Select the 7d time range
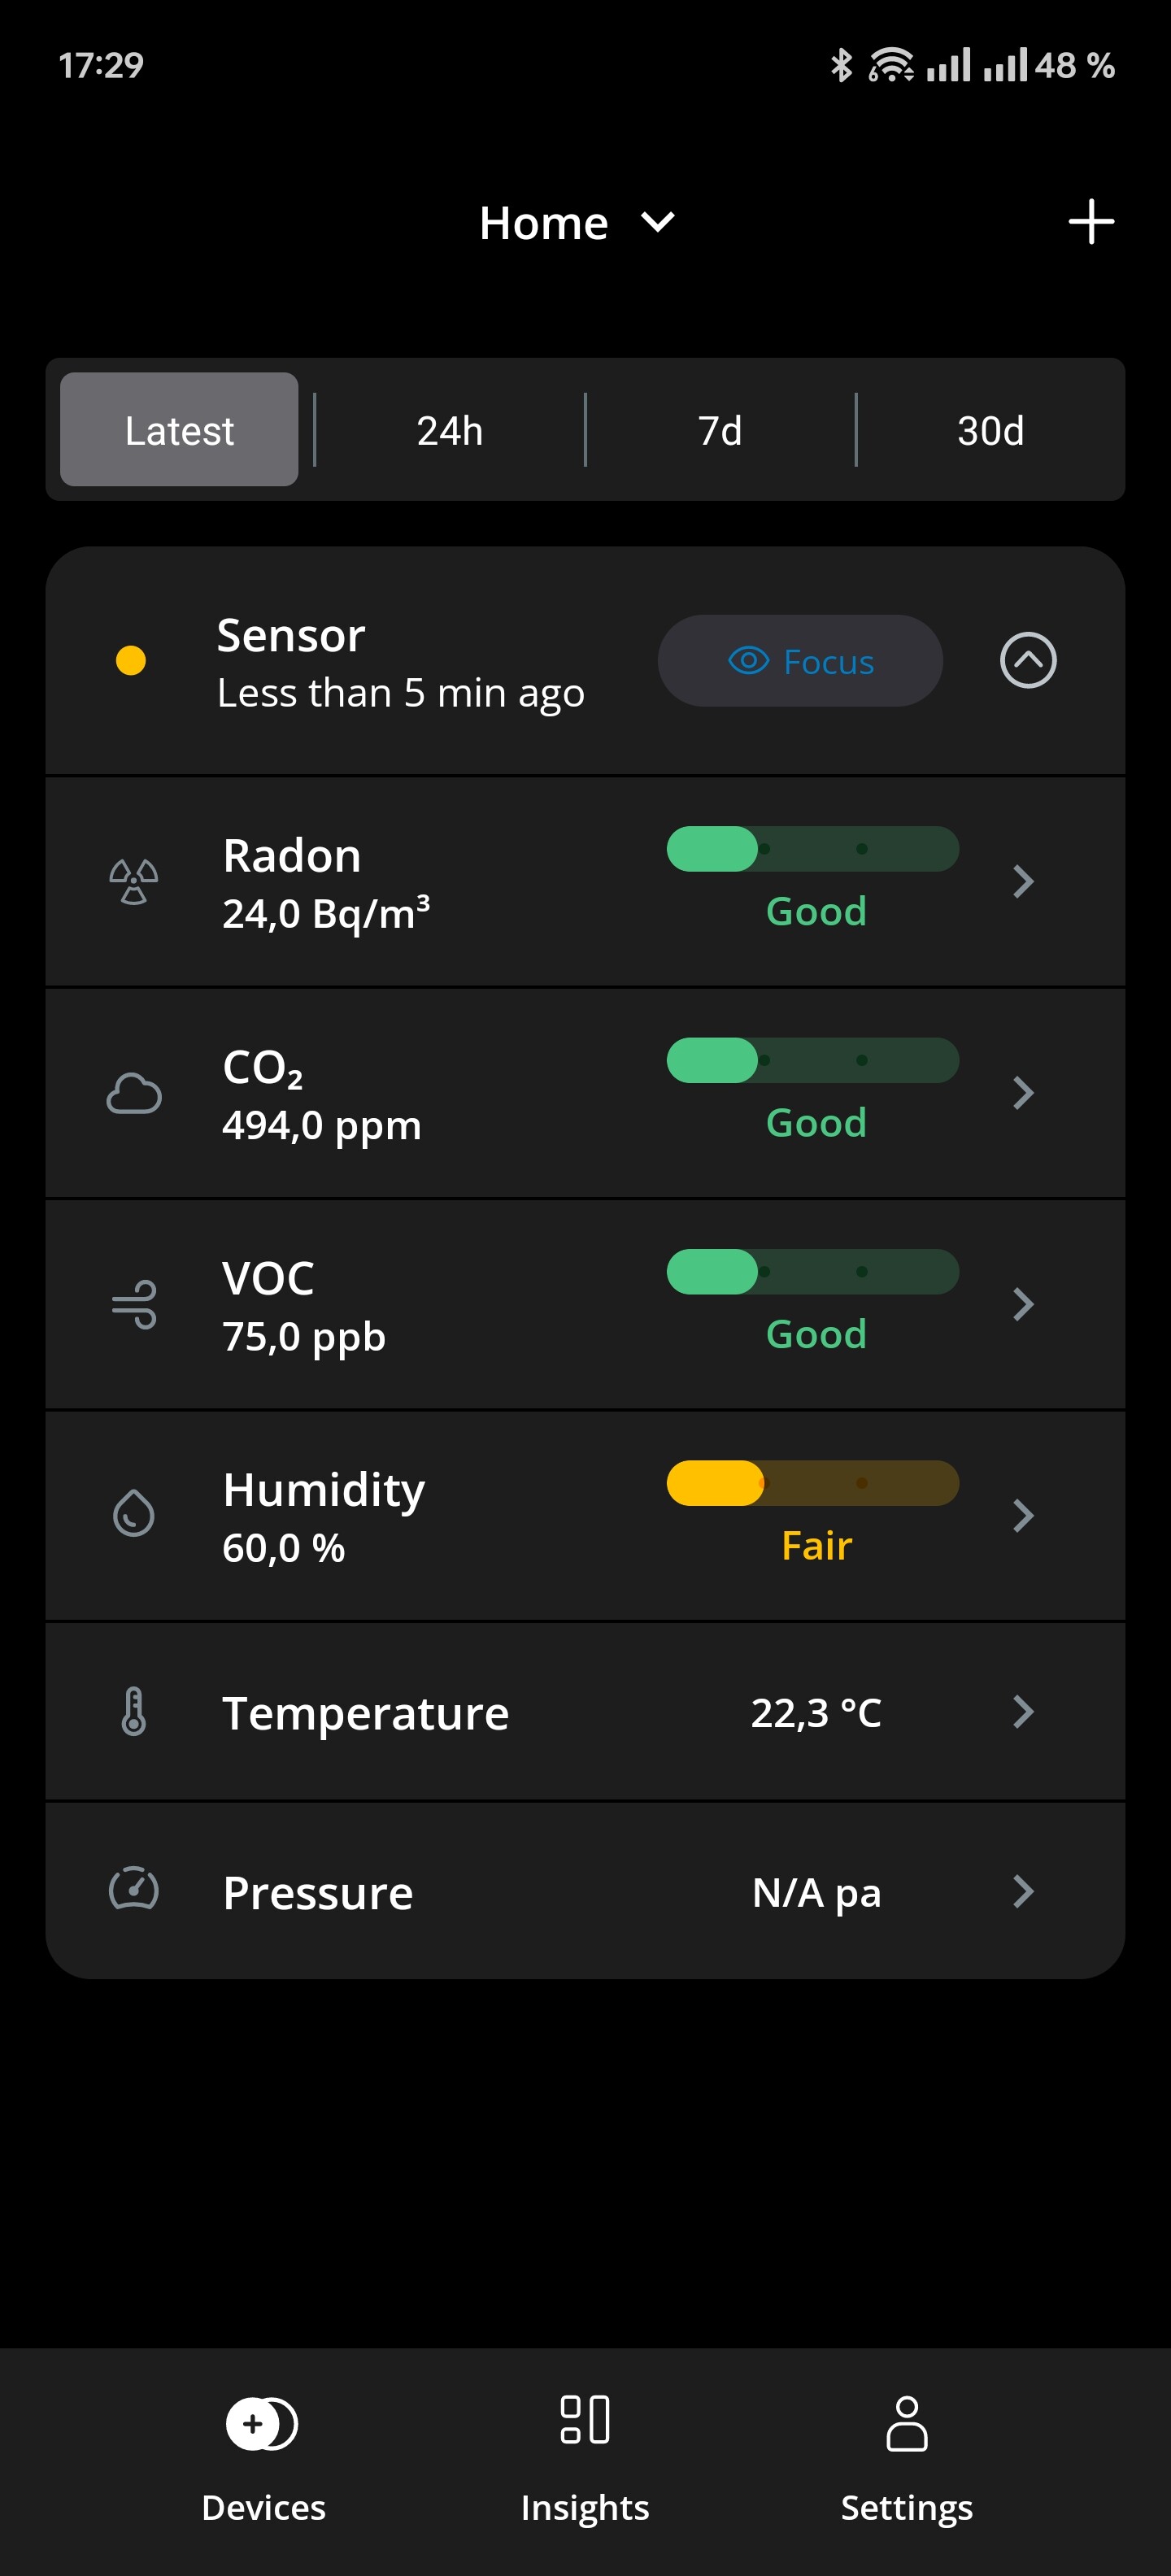 click(720, 430)
